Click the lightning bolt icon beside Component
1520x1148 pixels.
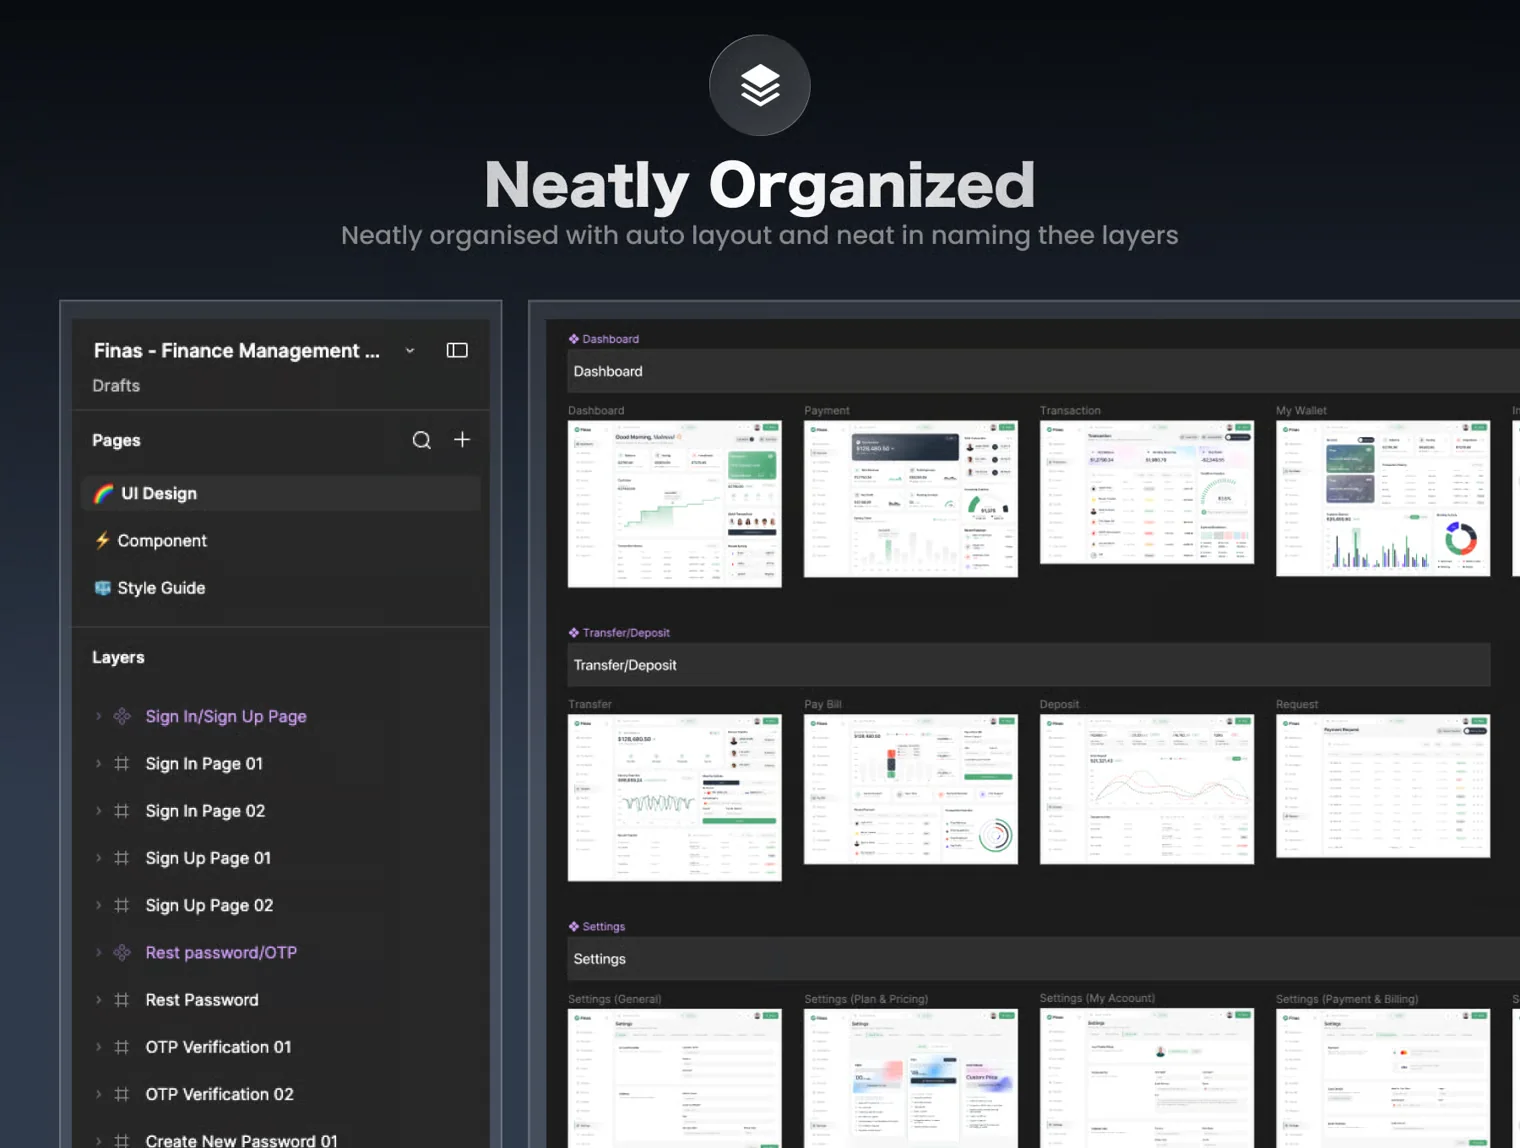102,541
